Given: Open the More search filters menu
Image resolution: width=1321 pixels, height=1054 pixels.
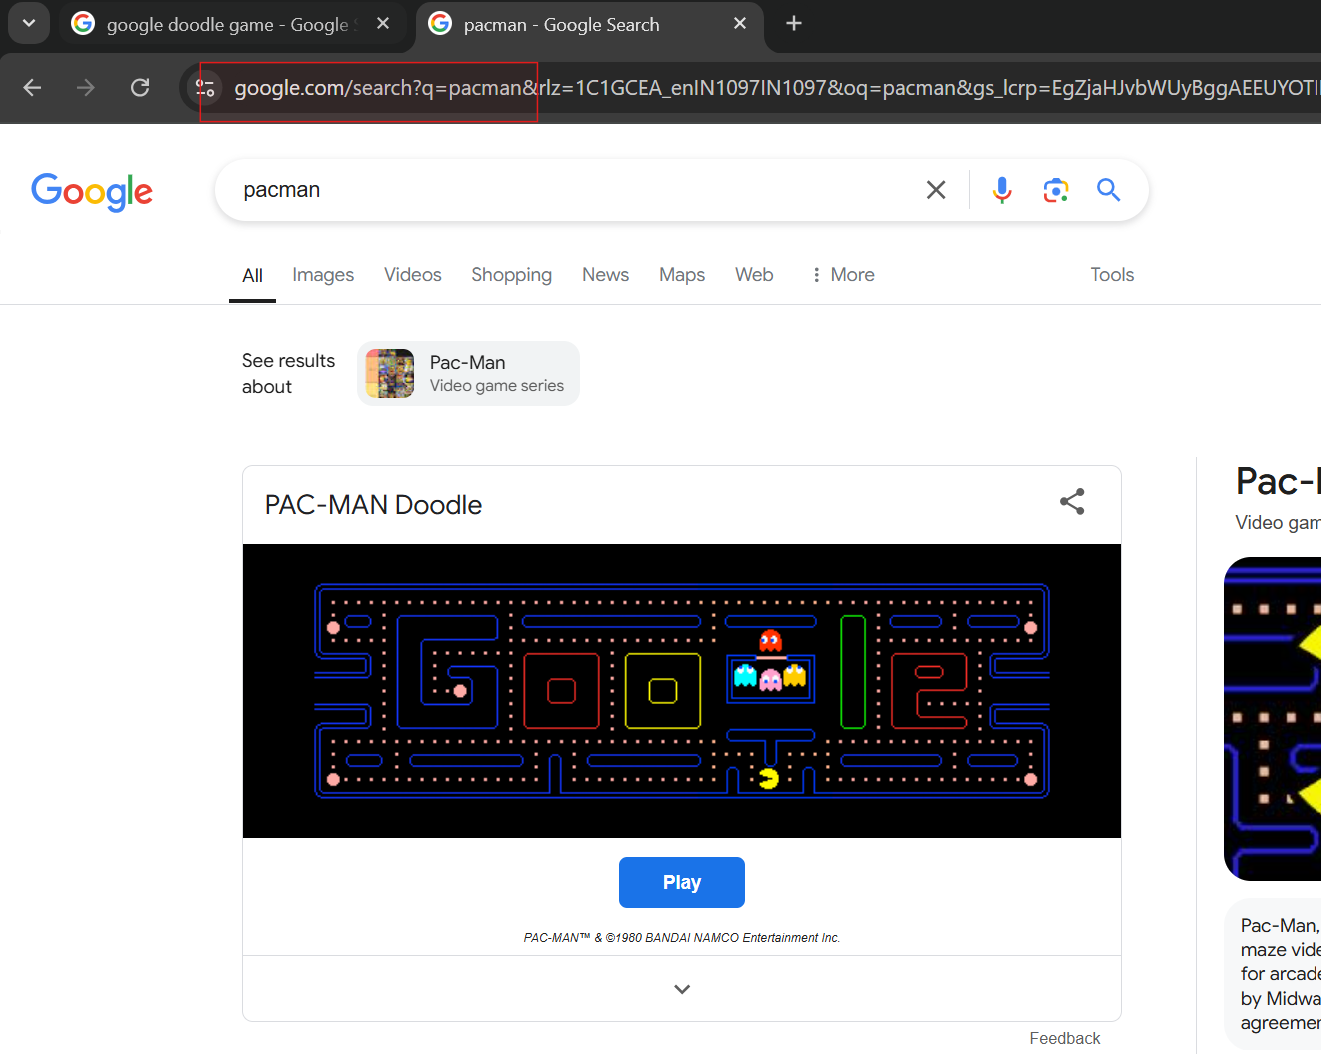Looking at the screenshot, I should tap(843, 275).
